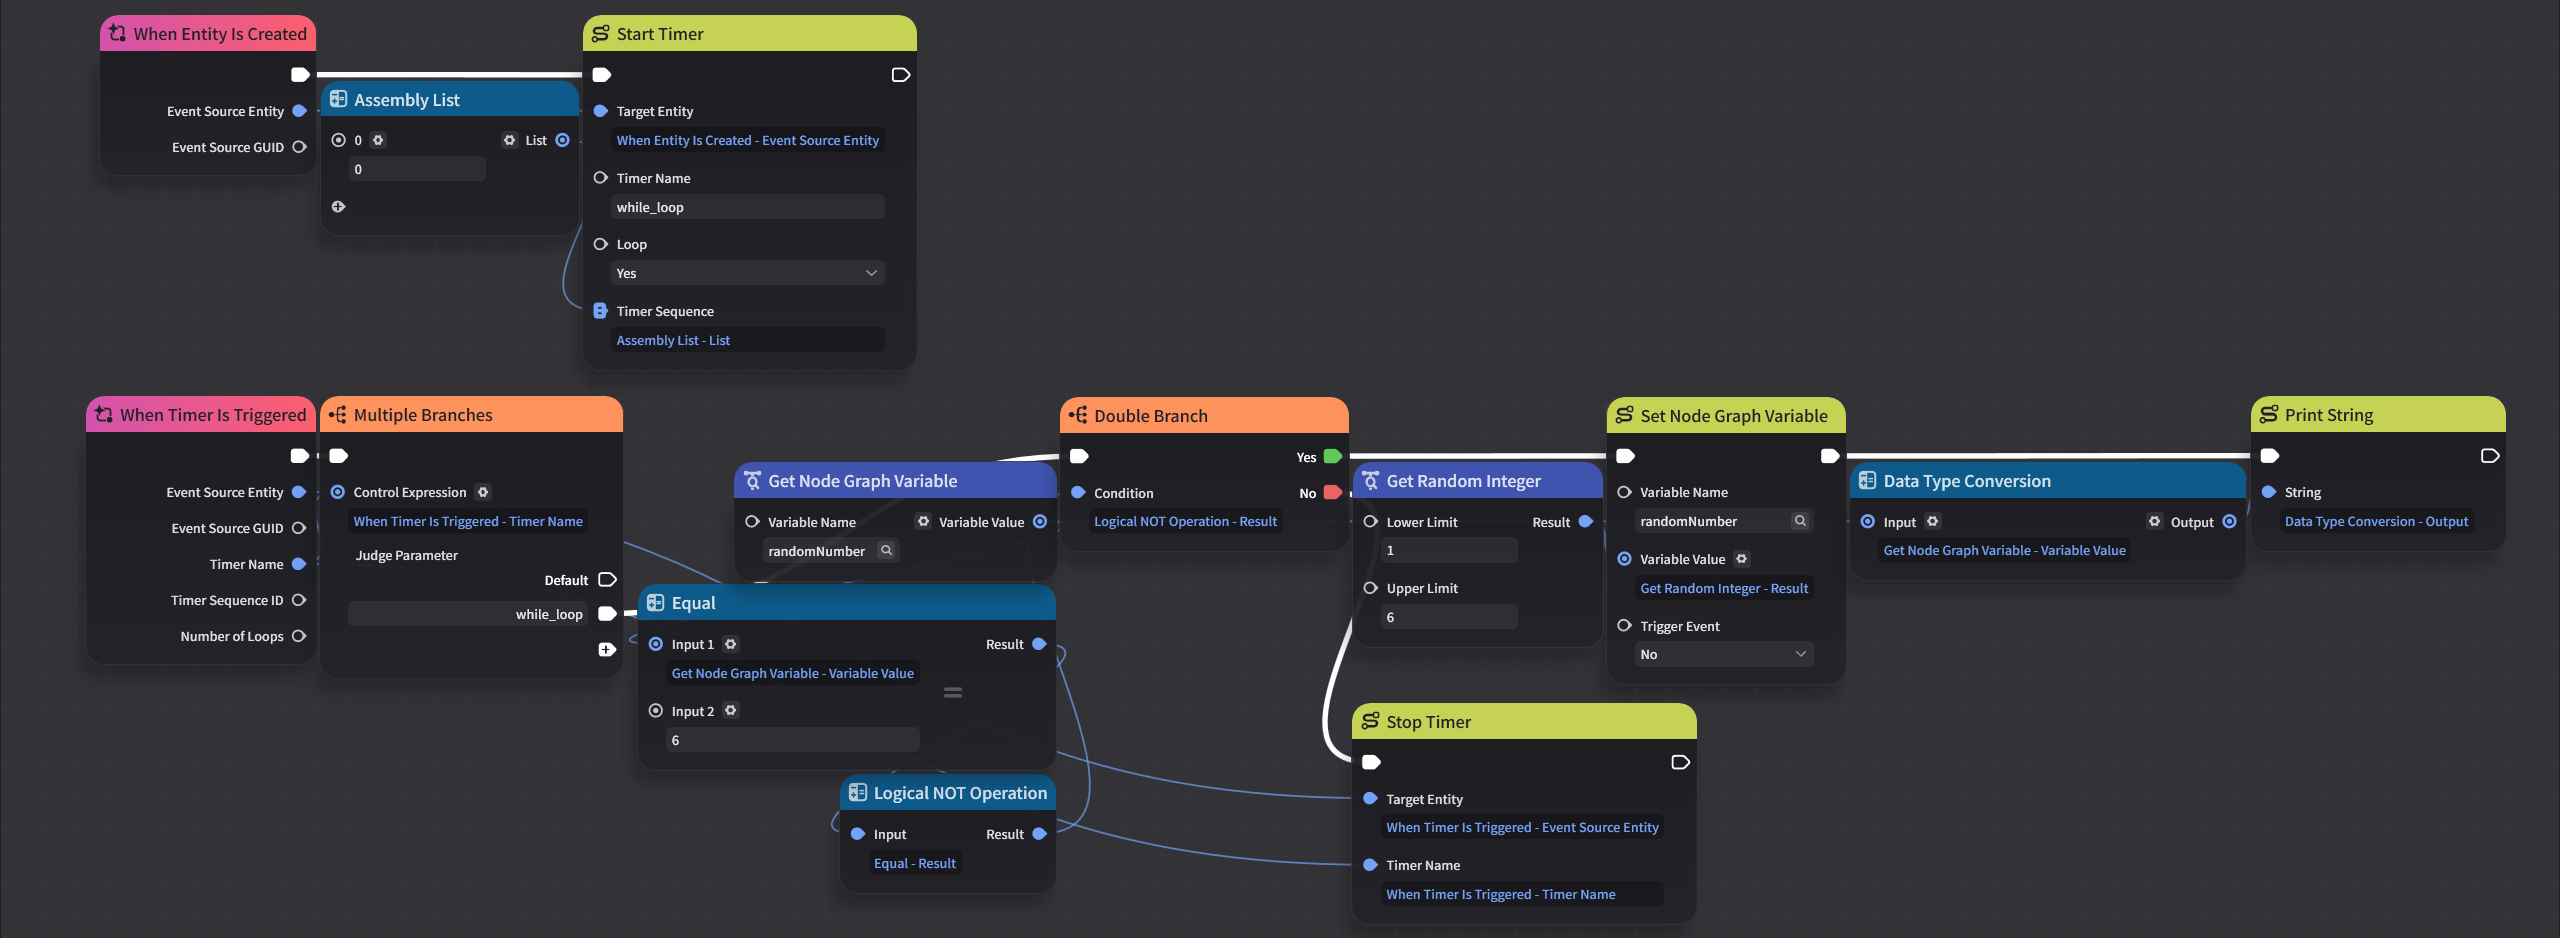
Task: Click the 'Data Type Conversion - Output' reference
Action: coord(2376,521)
